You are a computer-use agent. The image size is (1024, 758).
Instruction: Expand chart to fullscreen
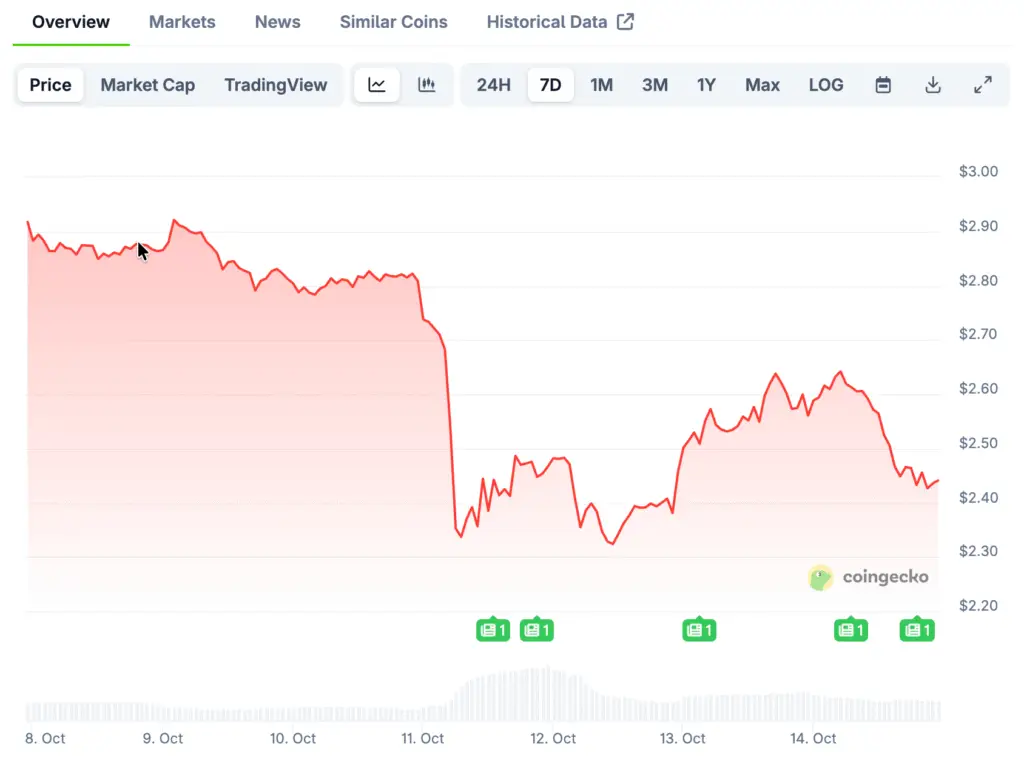coord(983,85)
